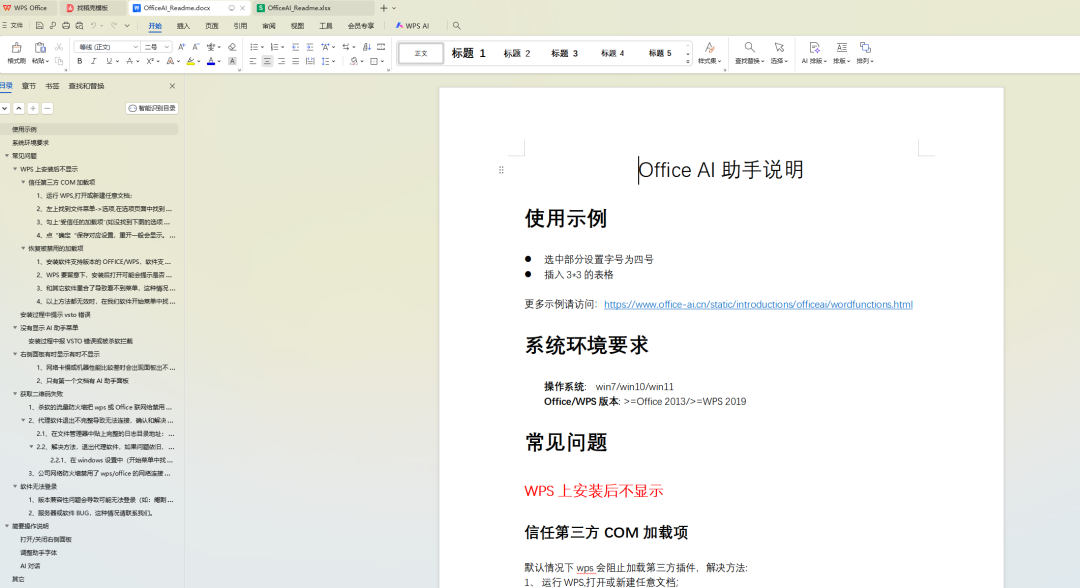Toggle character shading (A box) button
1080x588 pixels.
coord(232,61)
